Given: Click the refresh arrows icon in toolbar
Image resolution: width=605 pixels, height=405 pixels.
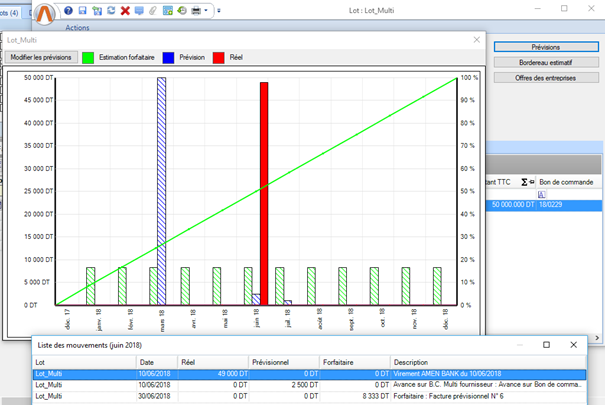Looking at the screenshot, I should click(110, 11).
